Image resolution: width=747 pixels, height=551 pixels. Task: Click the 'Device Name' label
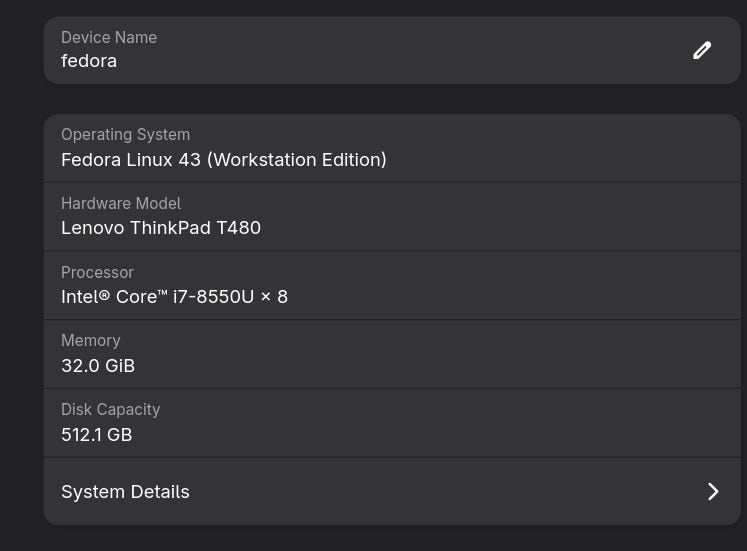109,37
